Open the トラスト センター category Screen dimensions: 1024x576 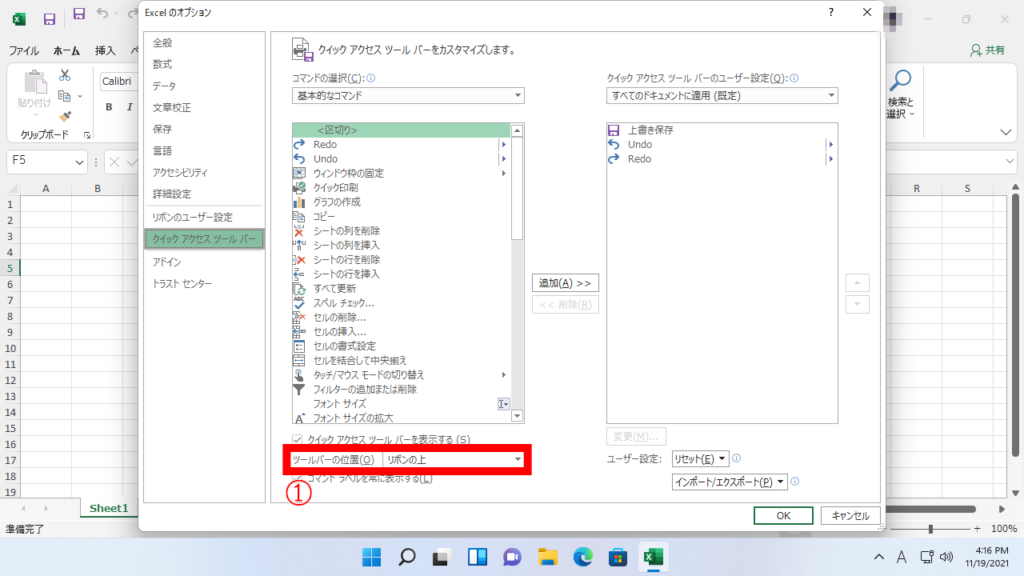coord(182,284)
